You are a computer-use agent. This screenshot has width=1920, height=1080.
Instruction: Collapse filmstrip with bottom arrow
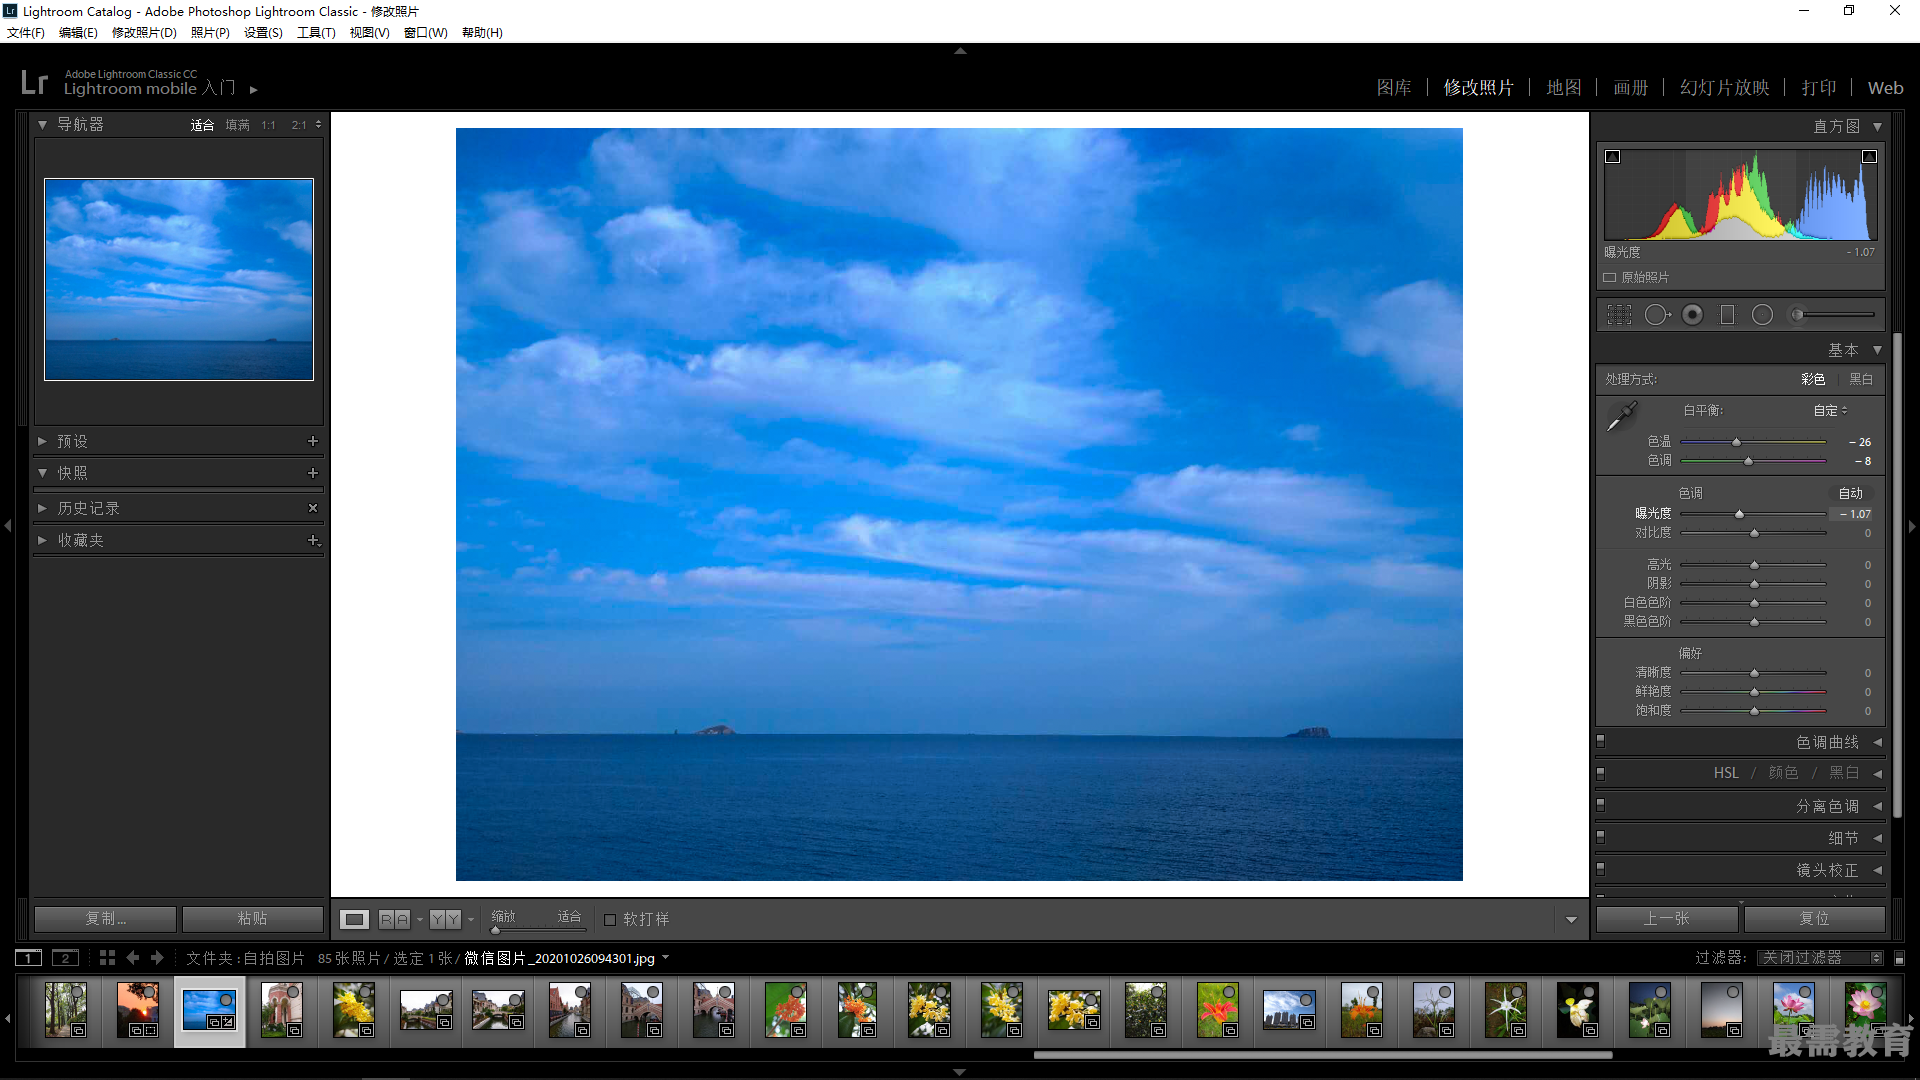point(960,1072)
